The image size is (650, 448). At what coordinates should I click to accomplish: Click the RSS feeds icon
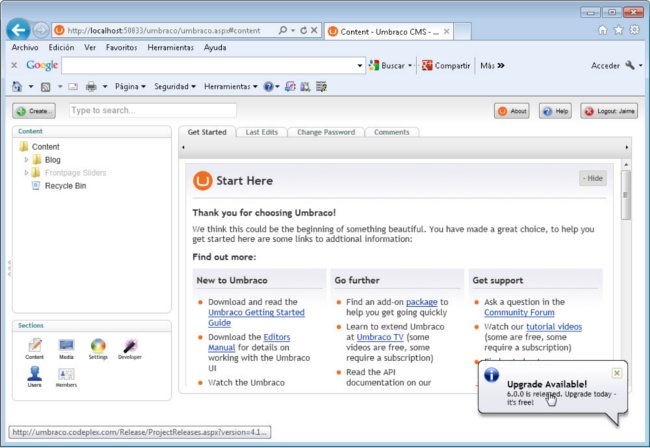point(46,87)
